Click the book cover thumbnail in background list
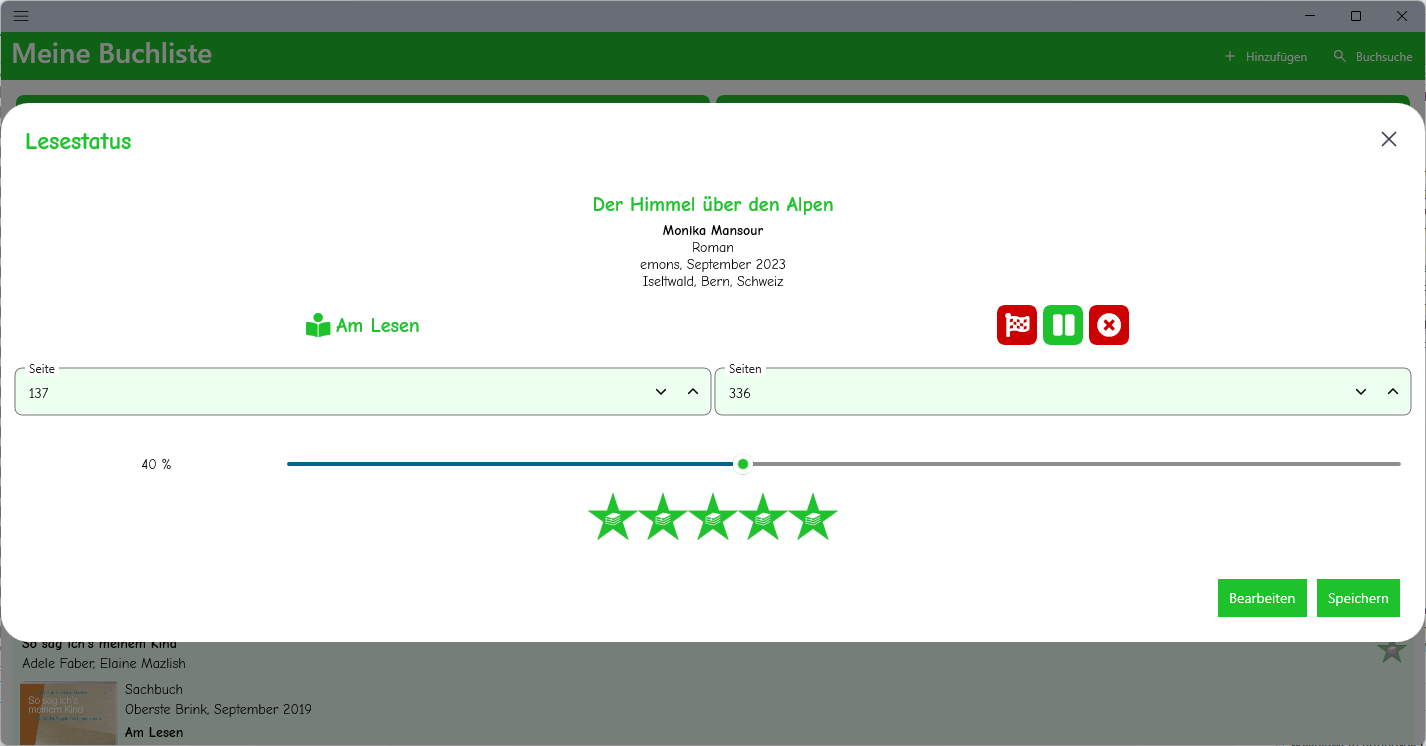 click(68, 714)
